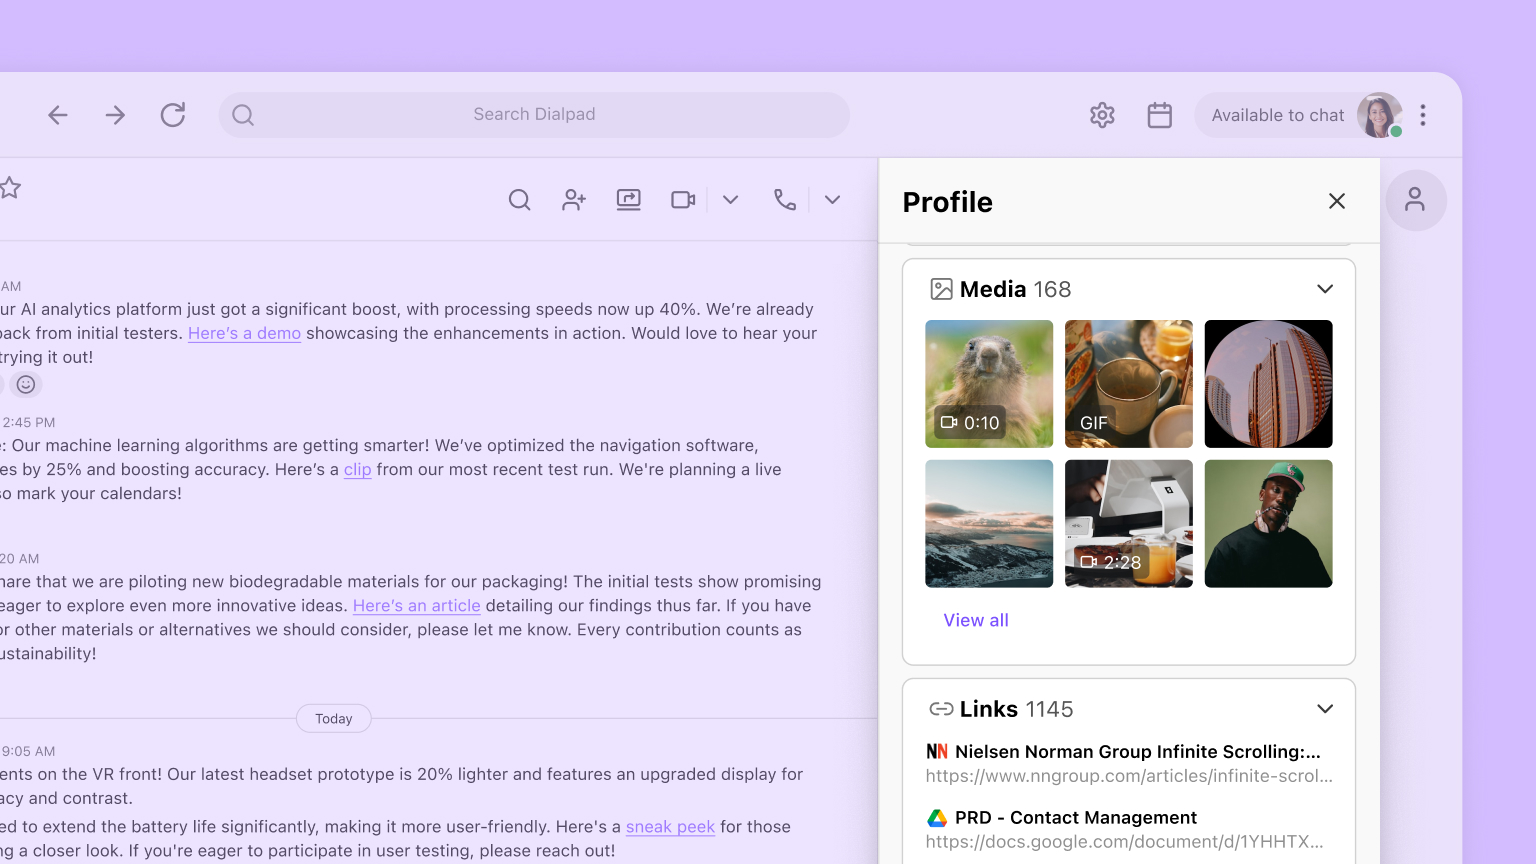Refresh the current view
Viewport: 1536px width, 864px height.
click(173, 114)
